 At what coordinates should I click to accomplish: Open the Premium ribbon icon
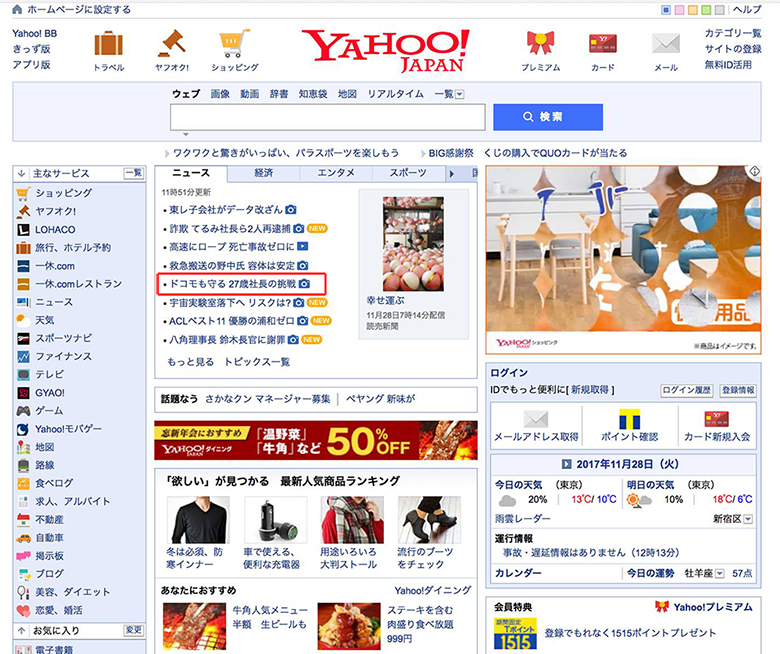[x=540, y=43]
